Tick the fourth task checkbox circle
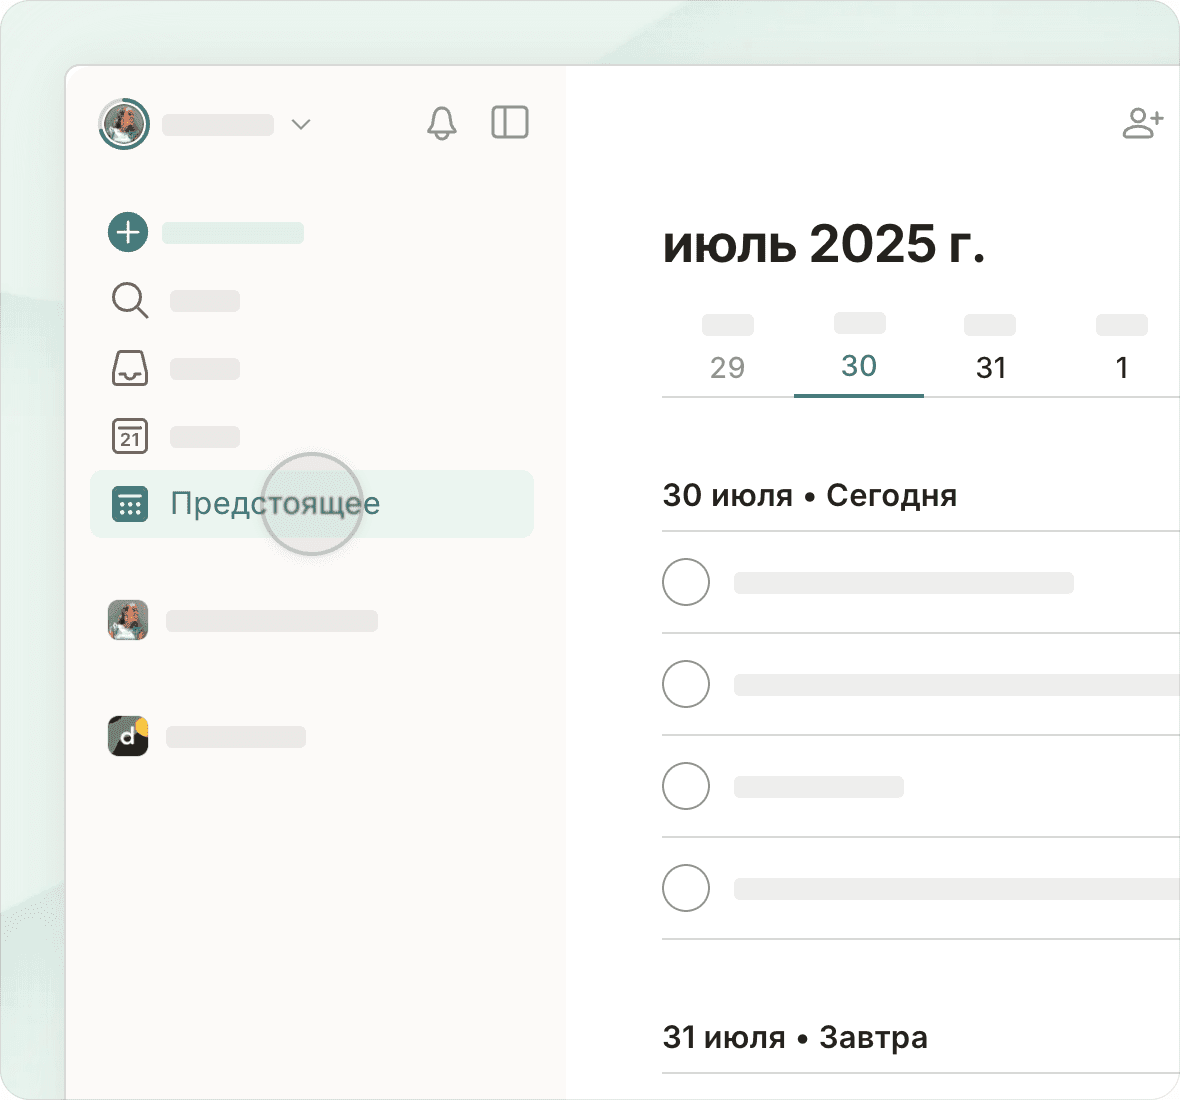The width and height of the screenshot is (1180, 1100). (x=686, y=888)
